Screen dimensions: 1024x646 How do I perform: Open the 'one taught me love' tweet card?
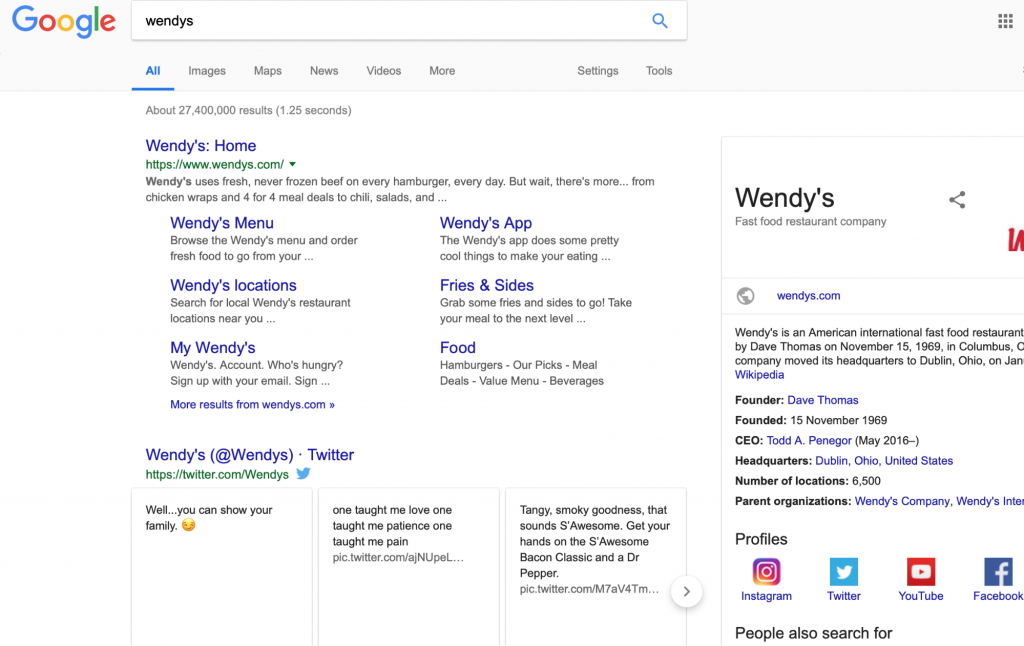409,567
